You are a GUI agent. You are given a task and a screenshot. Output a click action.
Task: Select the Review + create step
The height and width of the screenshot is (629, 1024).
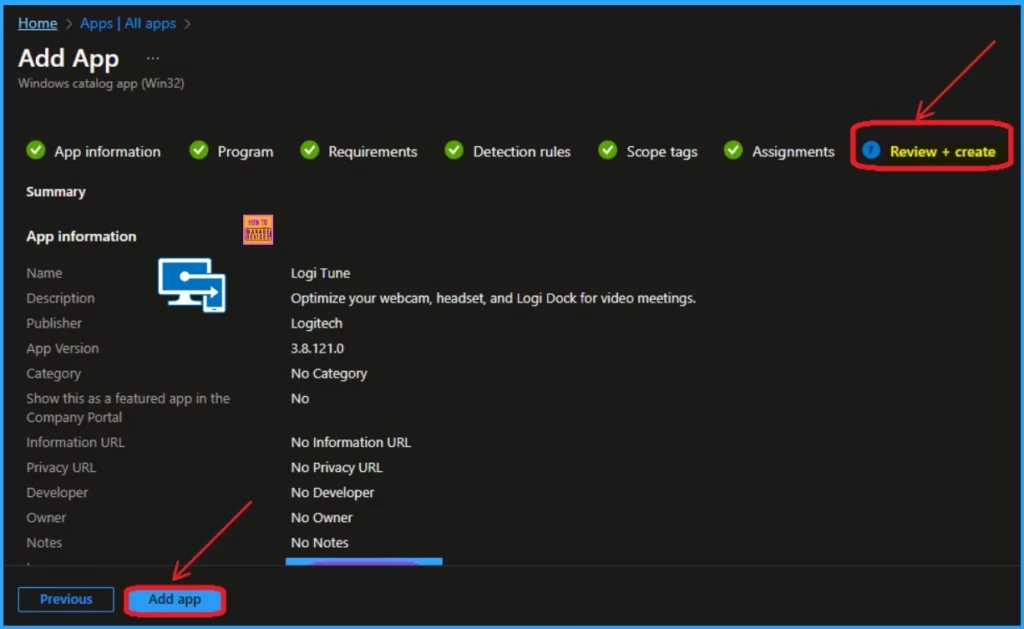point(929,152)
